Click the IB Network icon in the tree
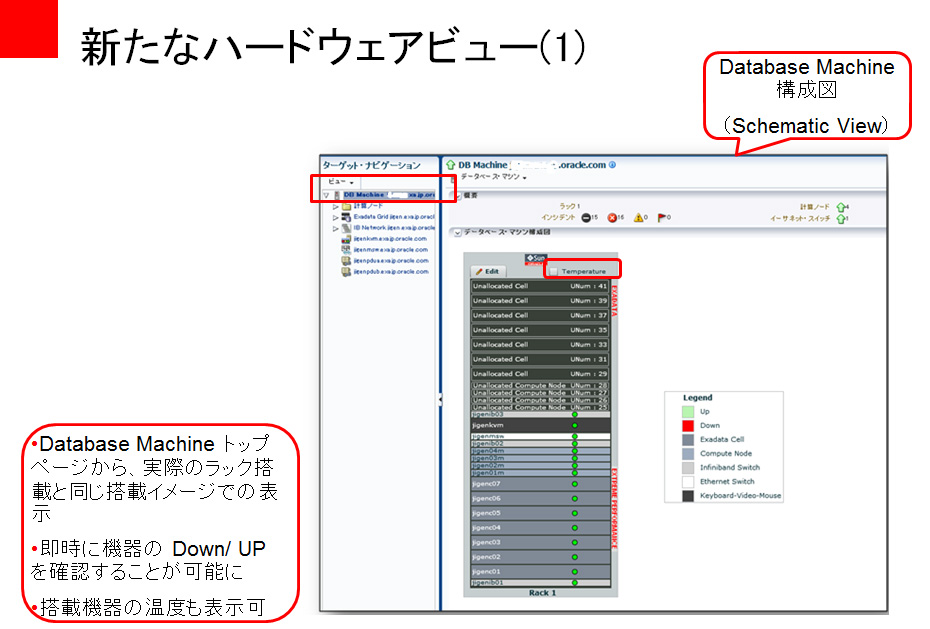 pos(346,228)
